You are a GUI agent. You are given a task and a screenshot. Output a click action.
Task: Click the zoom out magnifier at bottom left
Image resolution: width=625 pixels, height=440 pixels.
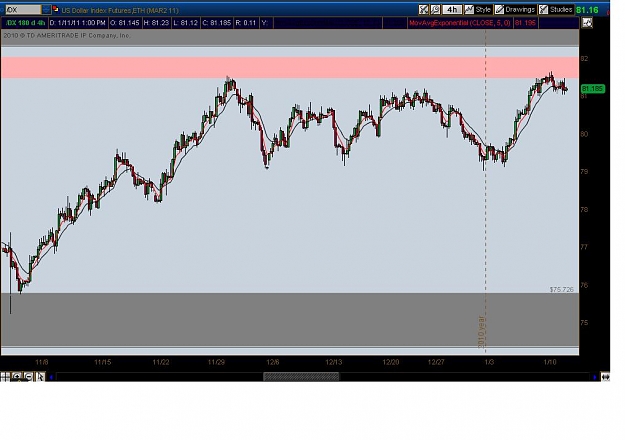[x=29, y=377]
